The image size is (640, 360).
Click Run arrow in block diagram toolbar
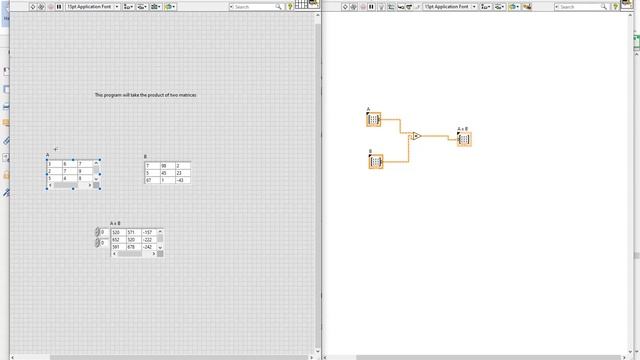click(345, 7)
